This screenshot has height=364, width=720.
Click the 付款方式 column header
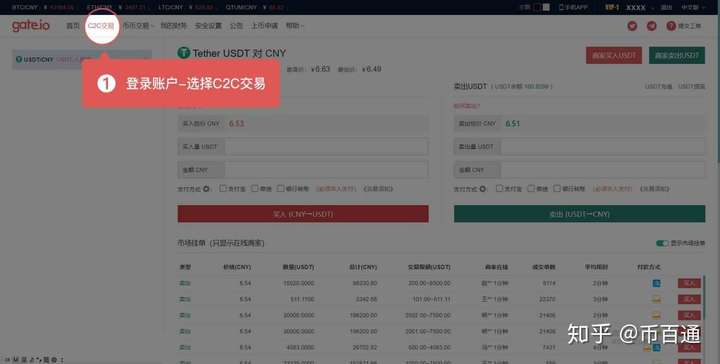tap(649, 267)
